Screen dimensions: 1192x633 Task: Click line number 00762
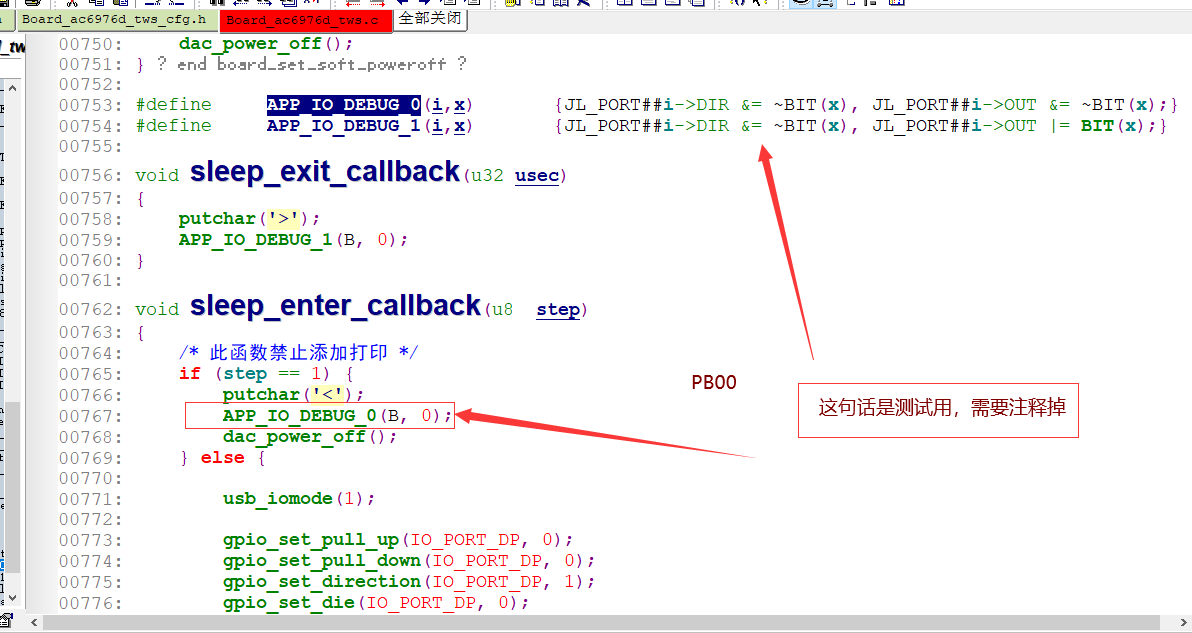click(x=90, y=309)
